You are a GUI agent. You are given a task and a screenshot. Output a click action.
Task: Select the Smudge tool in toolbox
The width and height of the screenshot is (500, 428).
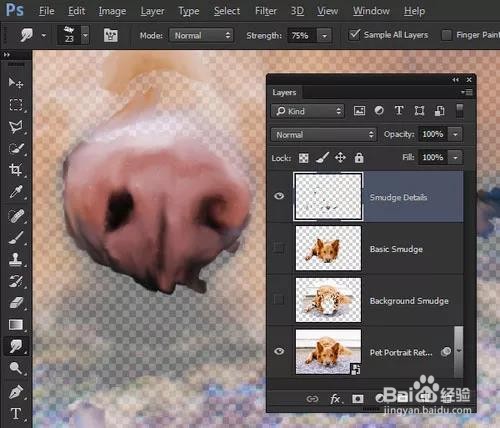[16, 346]
